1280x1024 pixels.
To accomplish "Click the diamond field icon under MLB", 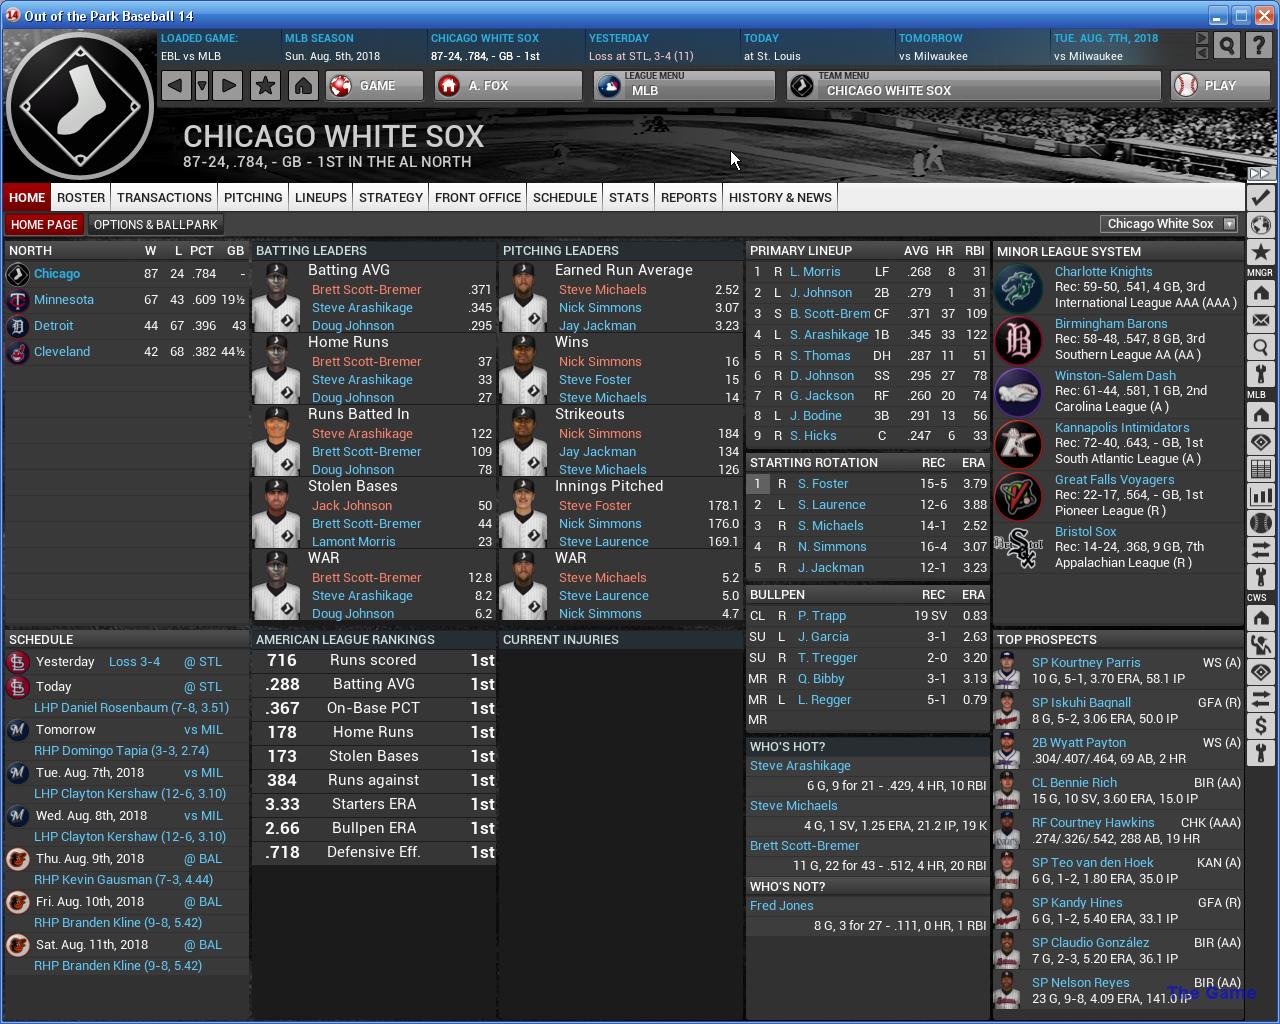I will pyautogui.click(x=1260, y=442).
